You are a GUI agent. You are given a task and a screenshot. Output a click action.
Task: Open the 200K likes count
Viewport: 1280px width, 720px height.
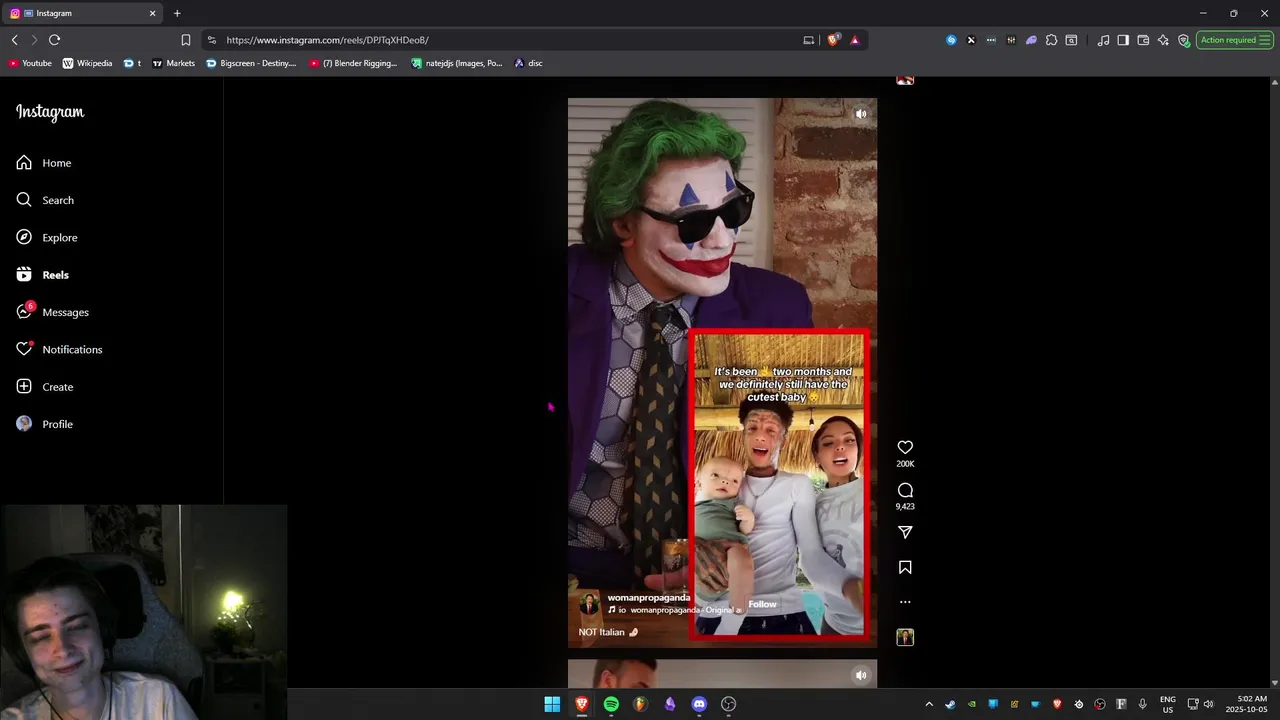(905, 464)
